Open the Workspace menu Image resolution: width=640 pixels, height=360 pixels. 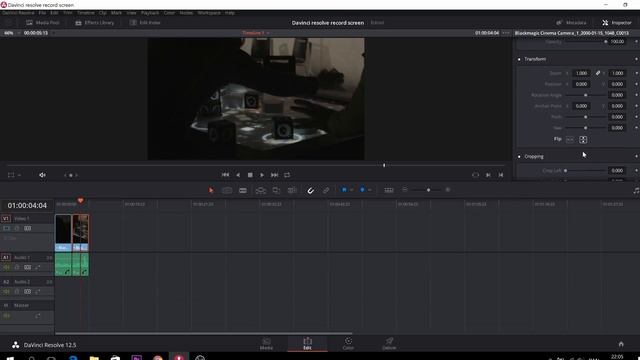click(x=209, y=13)
